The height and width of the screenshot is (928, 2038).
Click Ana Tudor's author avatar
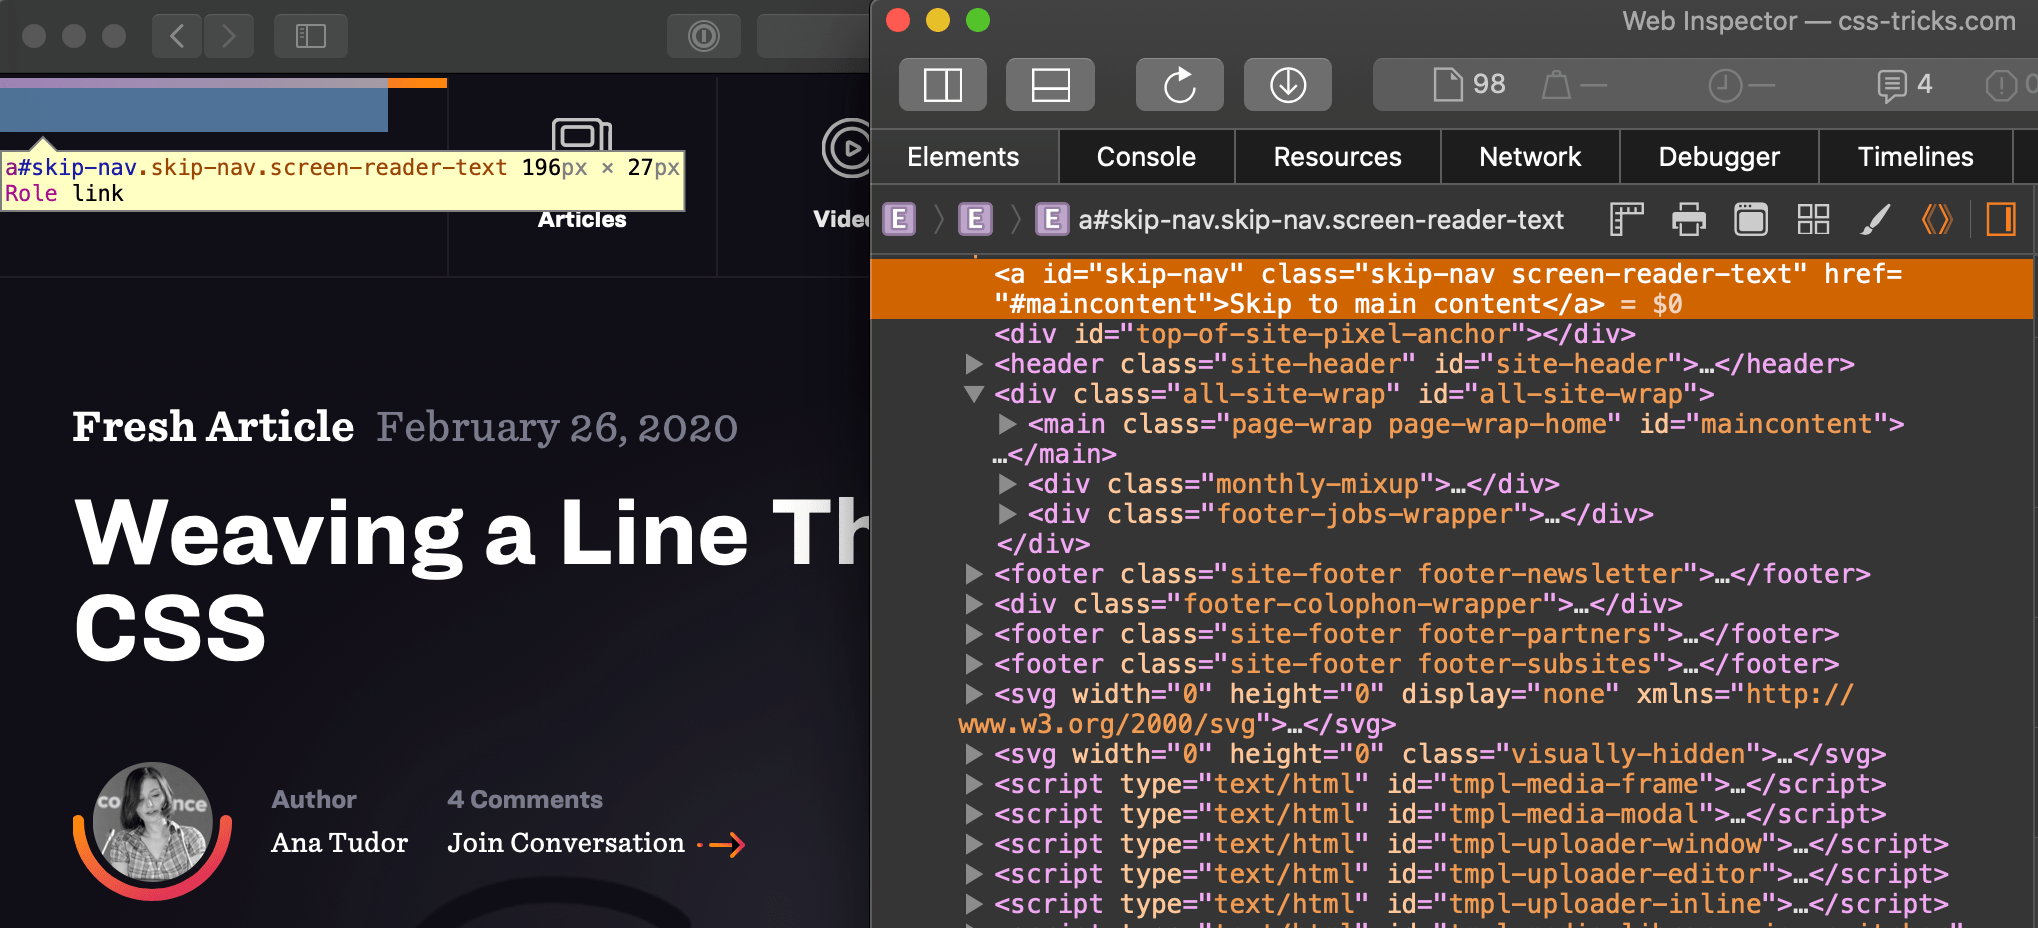click(152, 824)
